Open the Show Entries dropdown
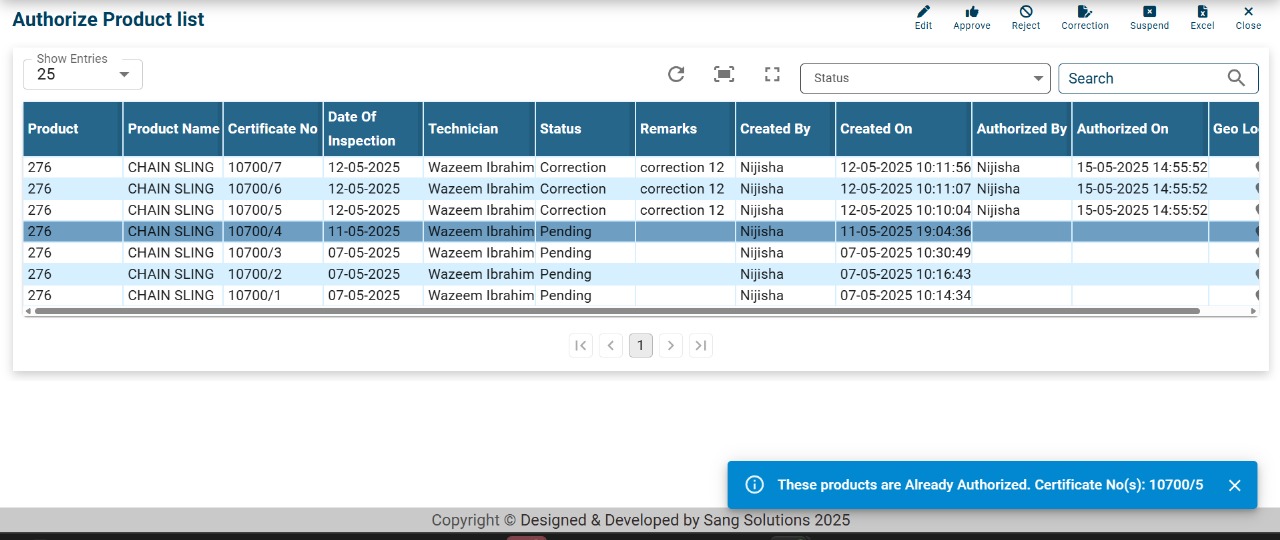This screenshot has height=540, width=1280. click(x=83, y=75)
